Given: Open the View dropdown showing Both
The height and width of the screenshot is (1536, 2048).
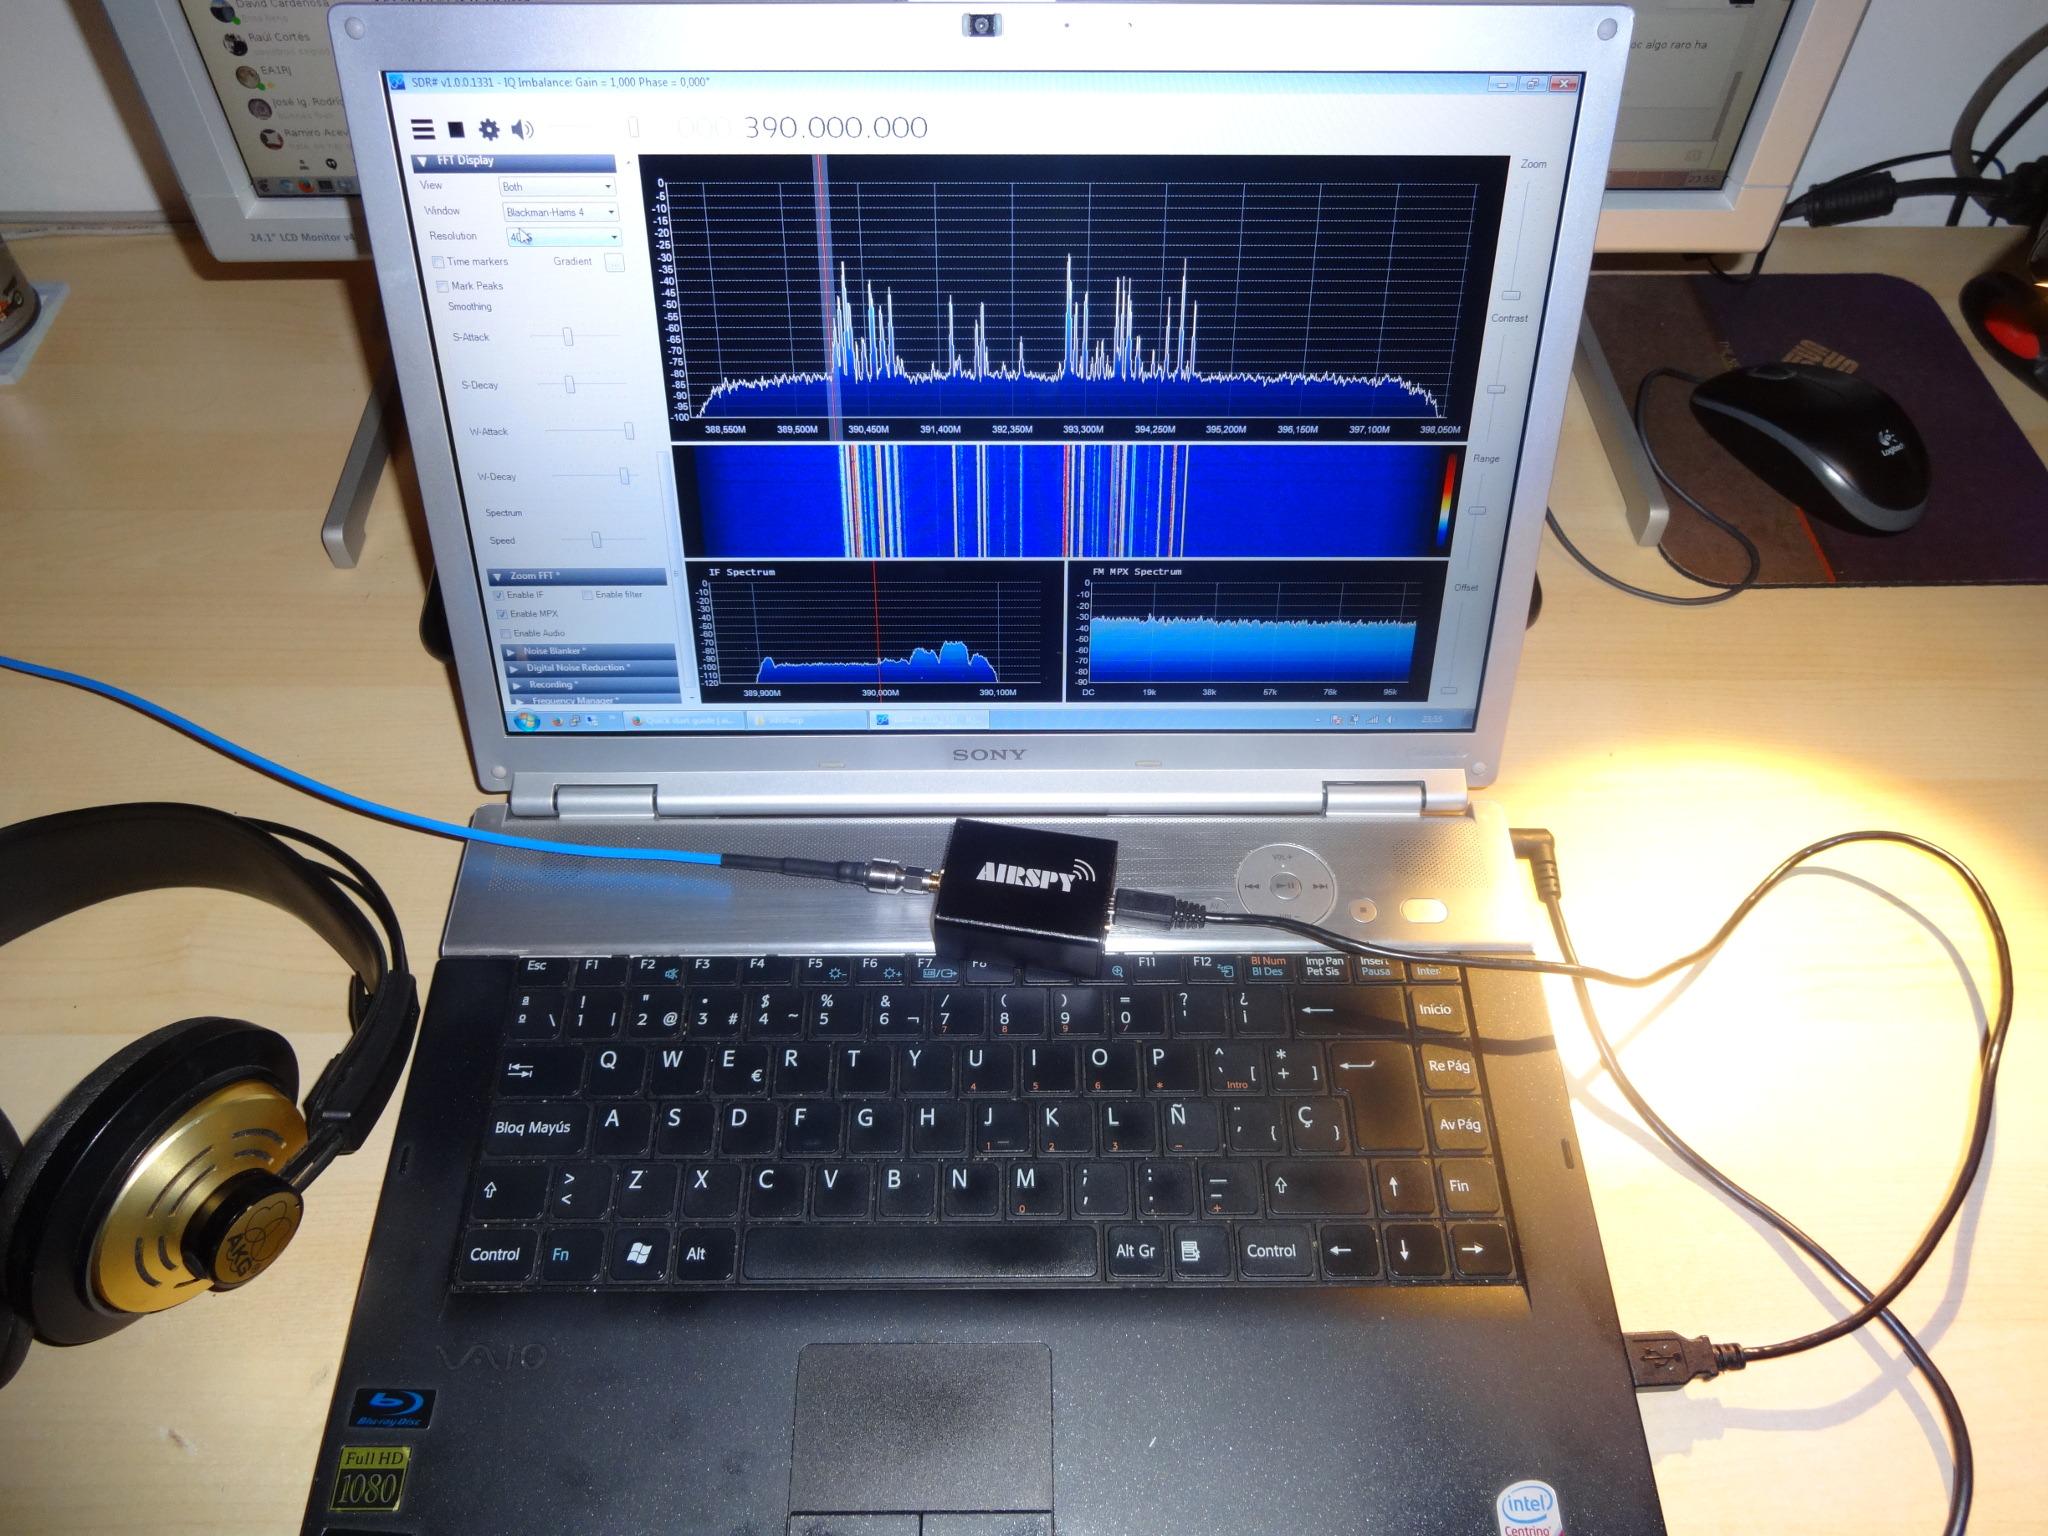Looking at the screenshot, I should [557, 187].
